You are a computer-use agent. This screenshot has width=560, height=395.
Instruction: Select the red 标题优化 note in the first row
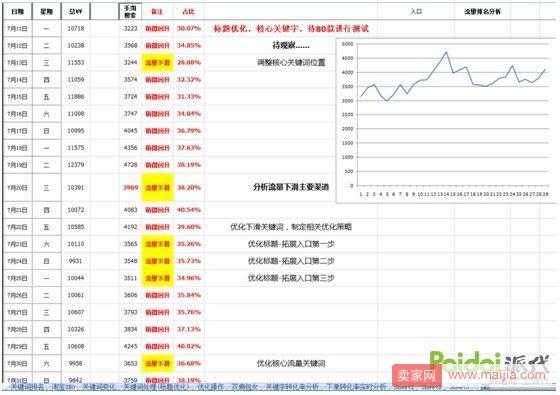[291, 29]
